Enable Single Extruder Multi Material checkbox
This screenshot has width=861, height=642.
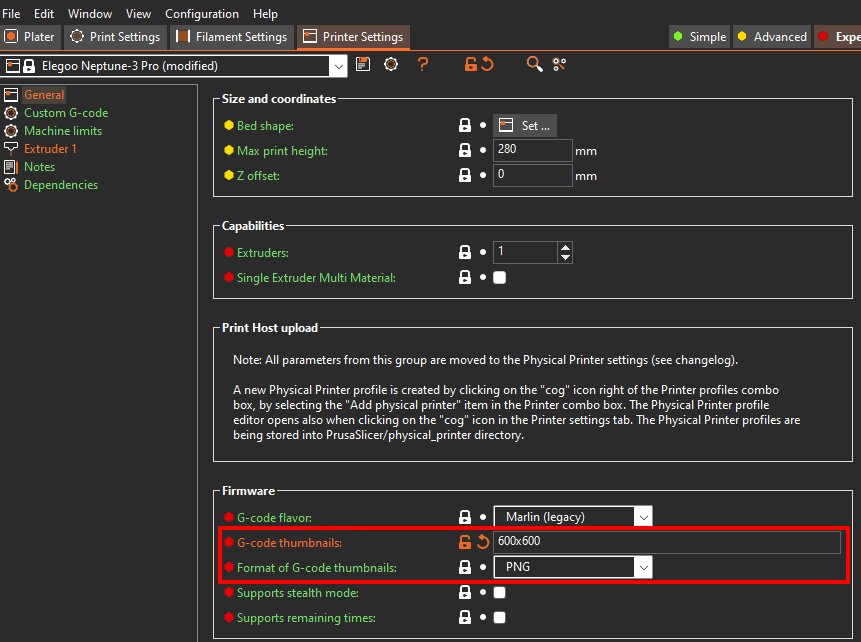coord(500,277)
